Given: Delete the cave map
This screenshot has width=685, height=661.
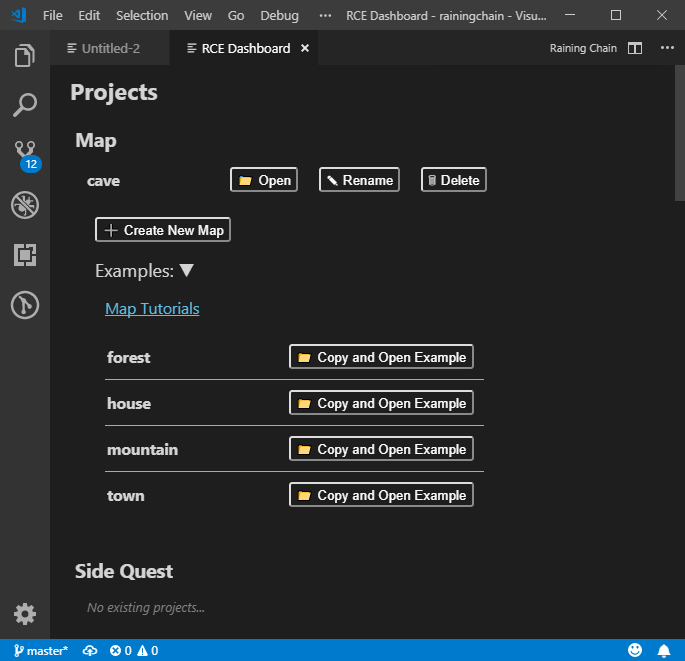Looking at the screenshot, I should pyautogui.click(x=453, y=180).
